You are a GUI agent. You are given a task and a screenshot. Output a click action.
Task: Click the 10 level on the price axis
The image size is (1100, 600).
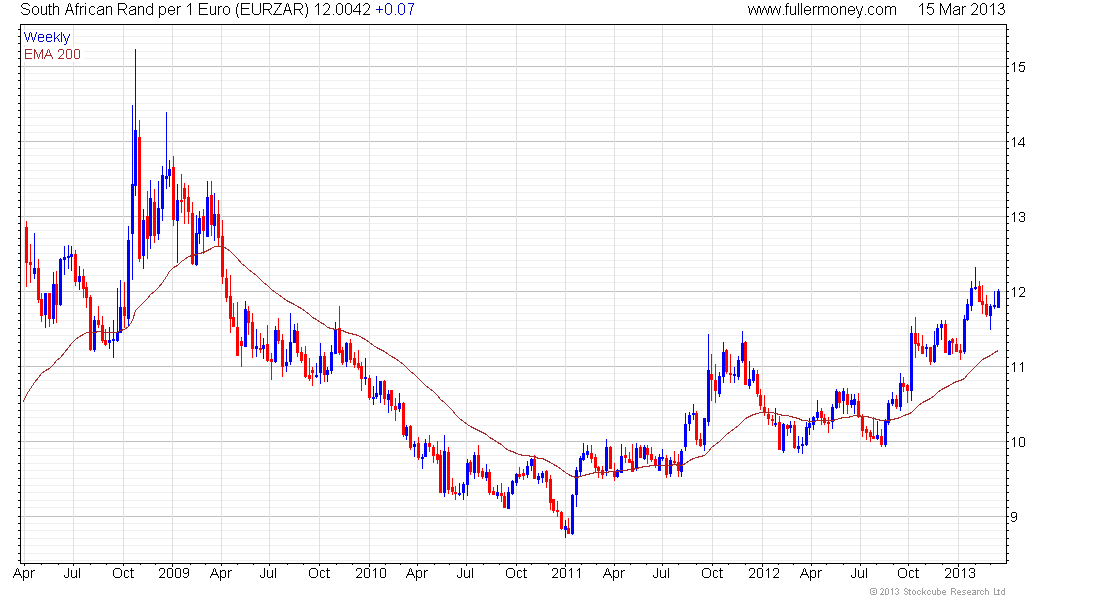coord(1017,442)
